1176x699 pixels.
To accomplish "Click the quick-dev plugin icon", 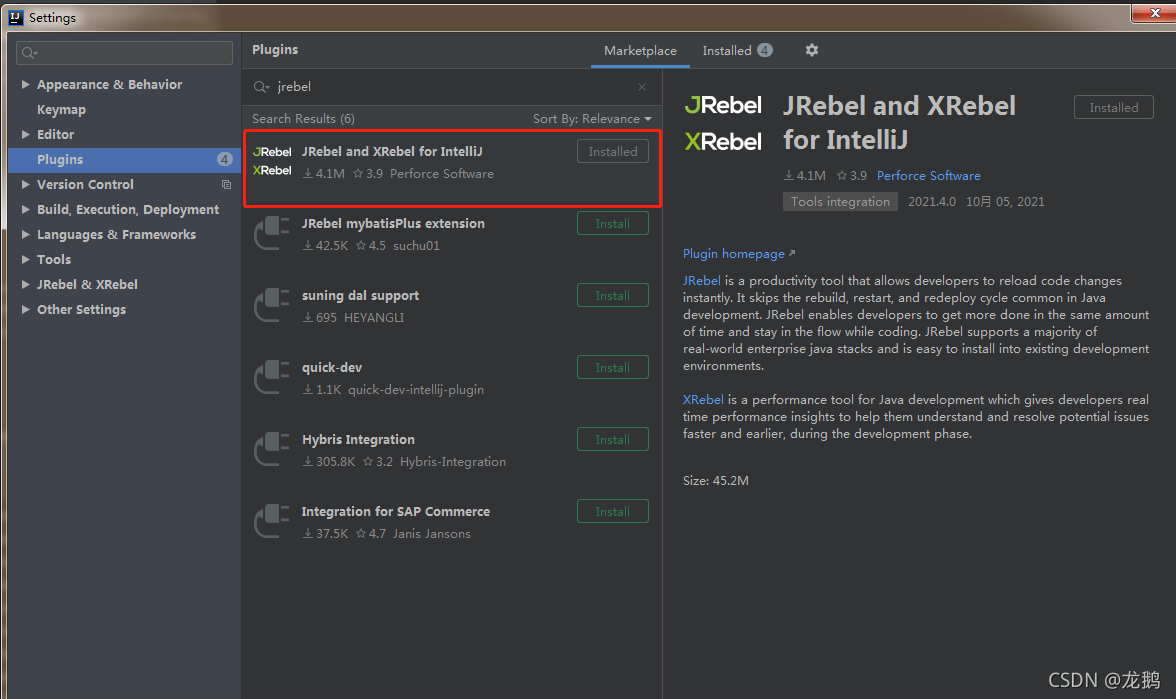I will [272, 377].
